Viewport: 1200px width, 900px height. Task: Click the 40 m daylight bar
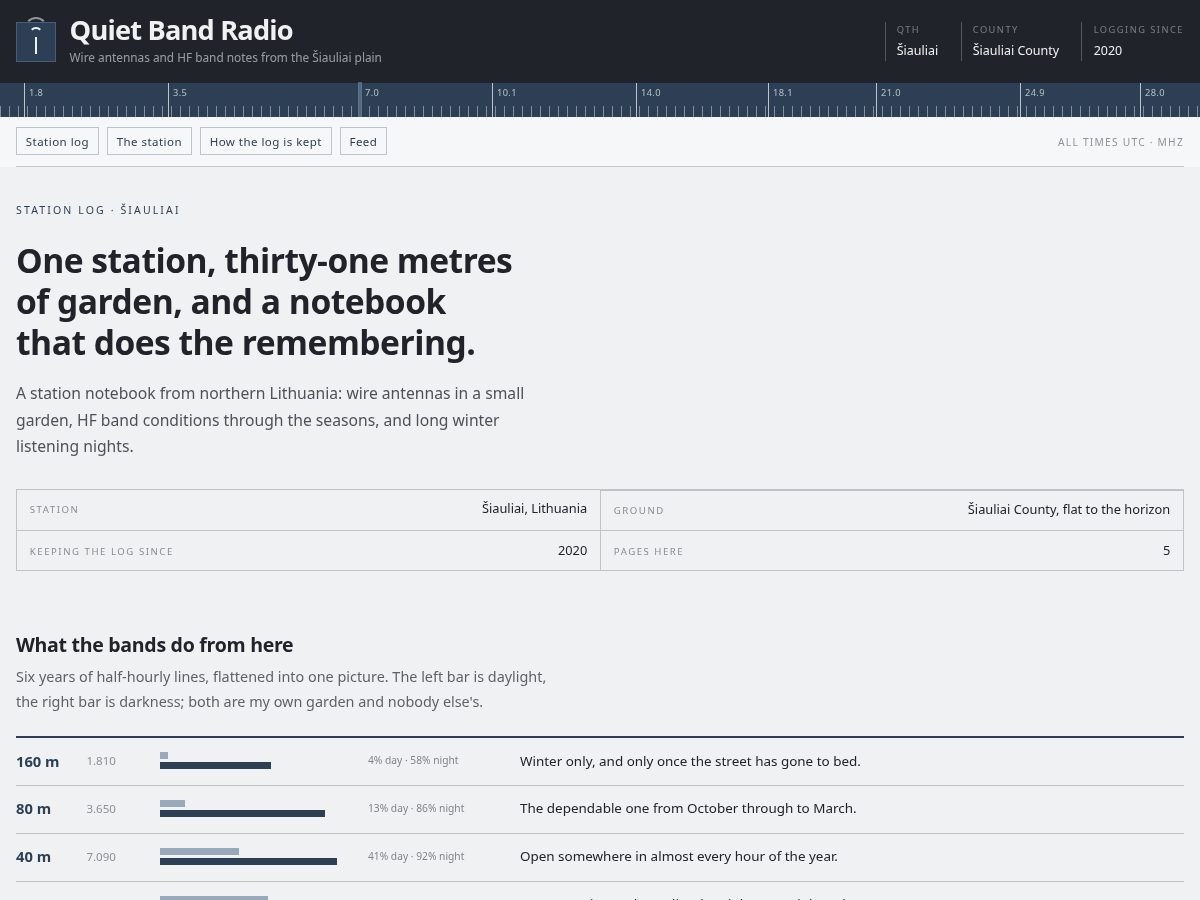[x=199, y=851]
